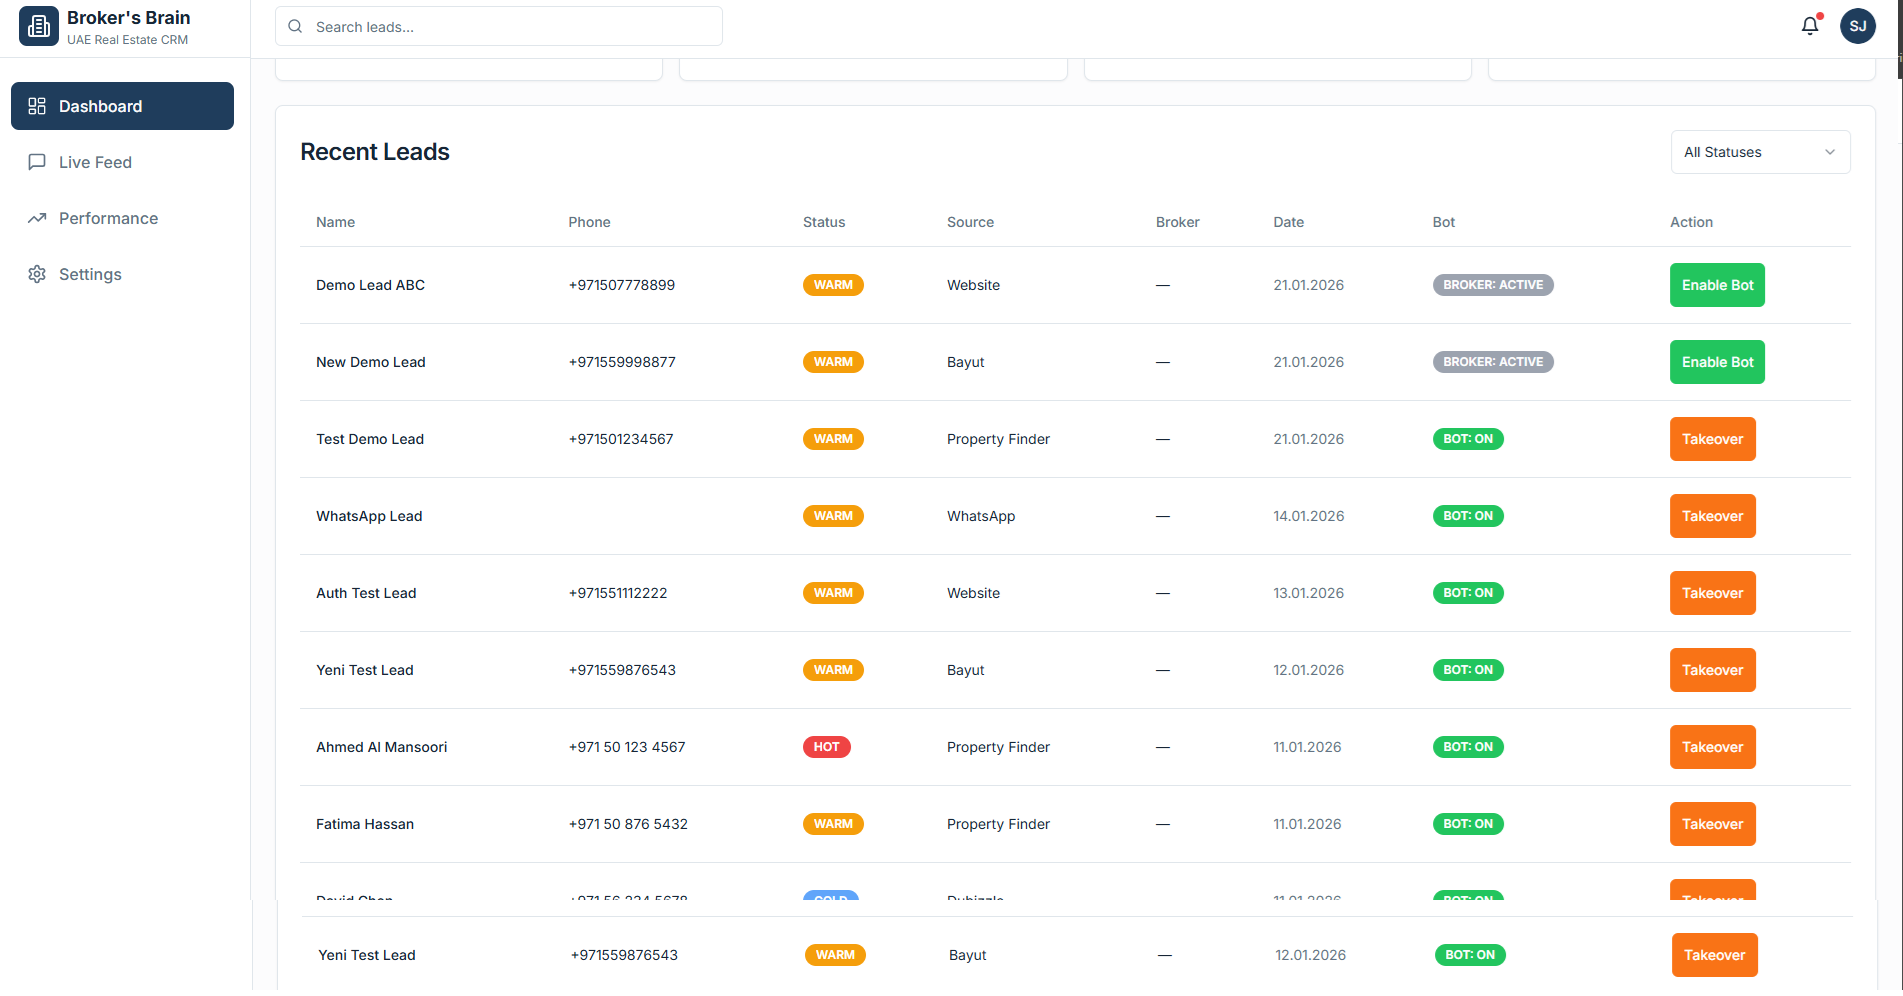Image resolution: width=1903 pixels, height=996 pixels.
Task: Click the Performance trend arrow icon
Action: 37,218
